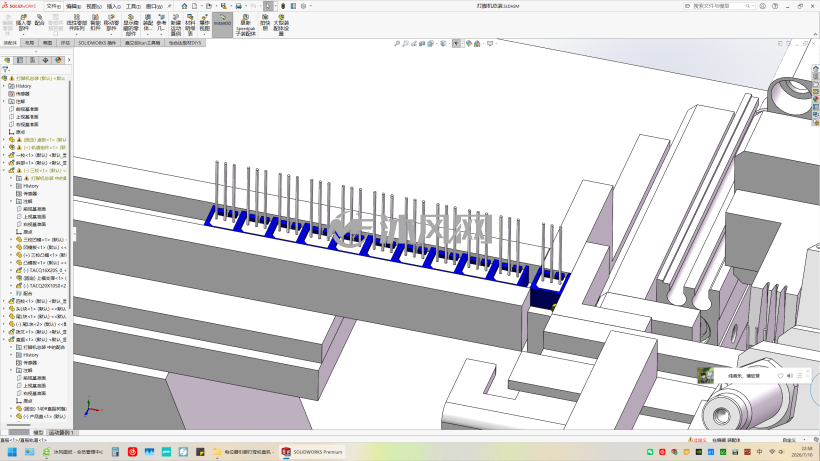Toggle the Instant3D button
This screenshot has width=820, height=461.
222,23
